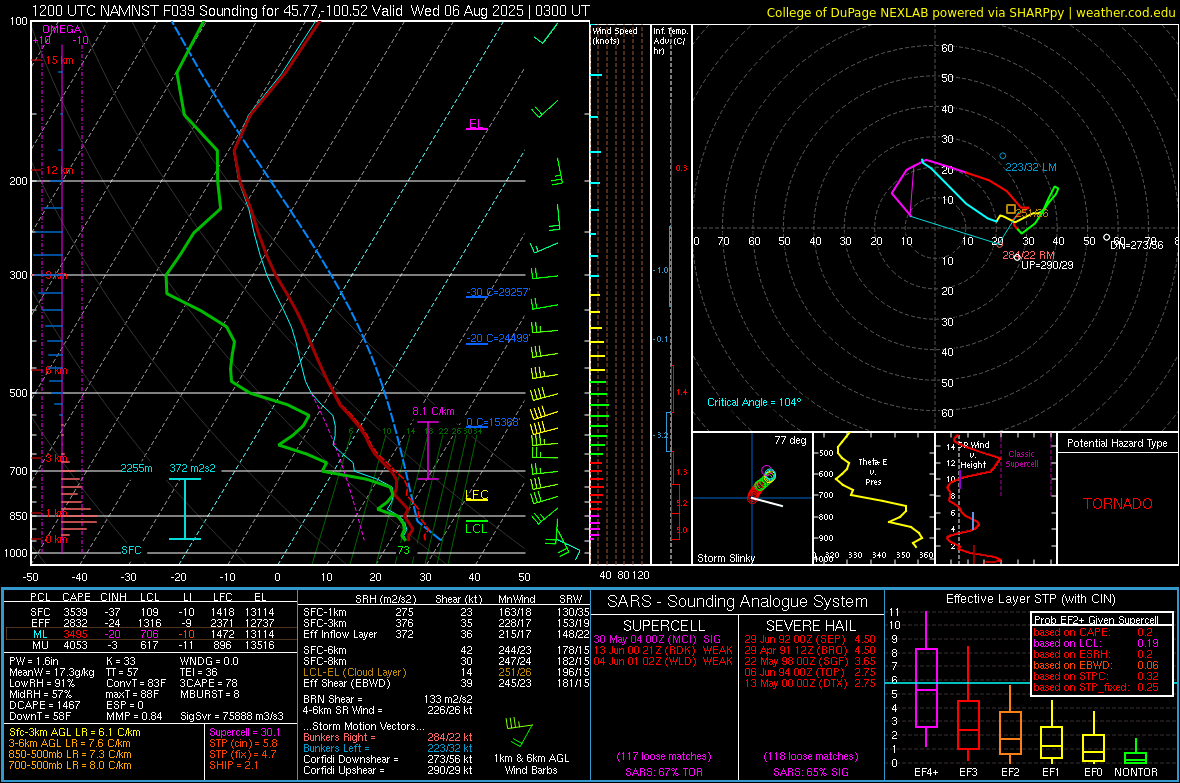Click the red TORNADO hazard text
Screen dimensions: 1180x783
1118,504
